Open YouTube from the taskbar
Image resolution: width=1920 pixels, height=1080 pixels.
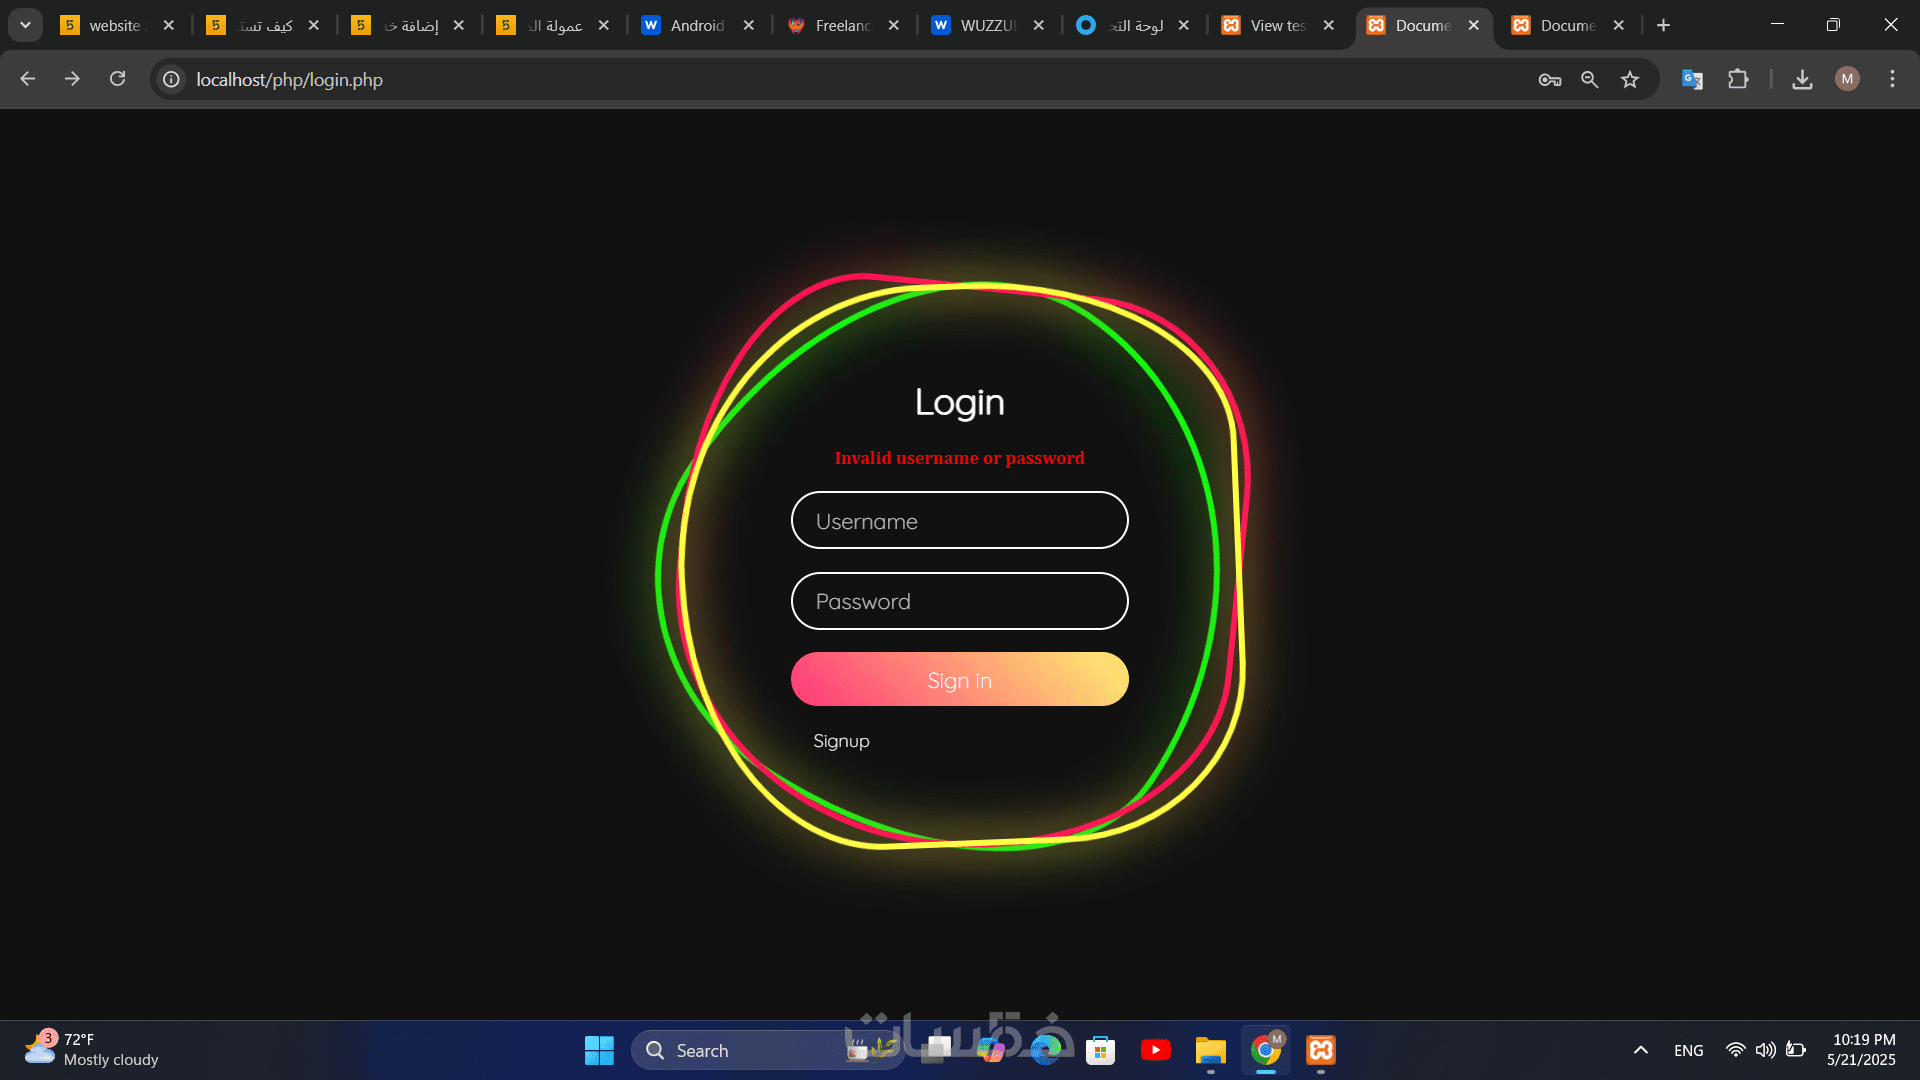pos(1155,1050)
